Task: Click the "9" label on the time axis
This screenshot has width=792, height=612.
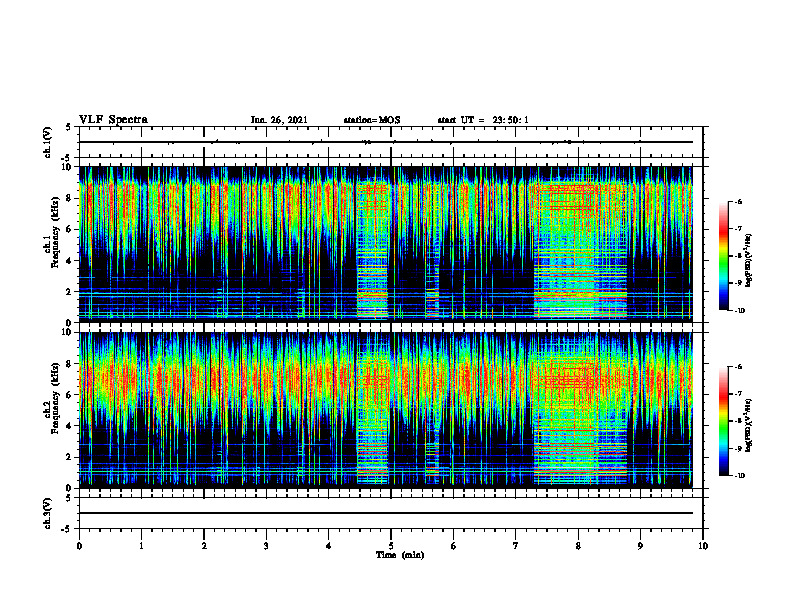Action: click(x=640, y=546)
